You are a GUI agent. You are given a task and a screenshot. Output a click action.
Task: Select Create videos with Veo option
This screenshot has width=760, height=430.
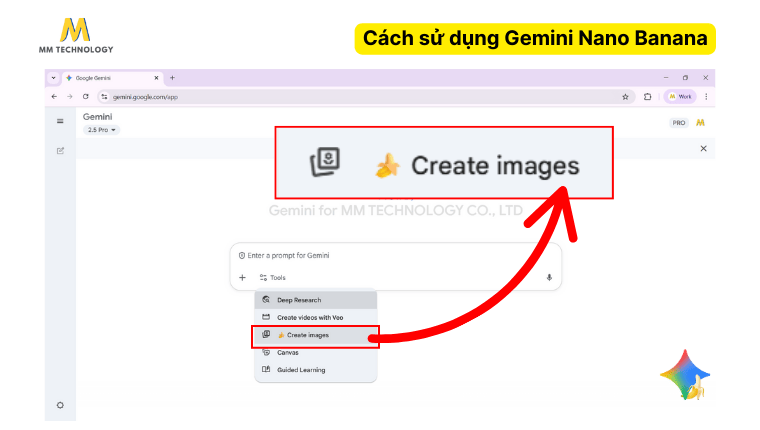coord(316,318)
